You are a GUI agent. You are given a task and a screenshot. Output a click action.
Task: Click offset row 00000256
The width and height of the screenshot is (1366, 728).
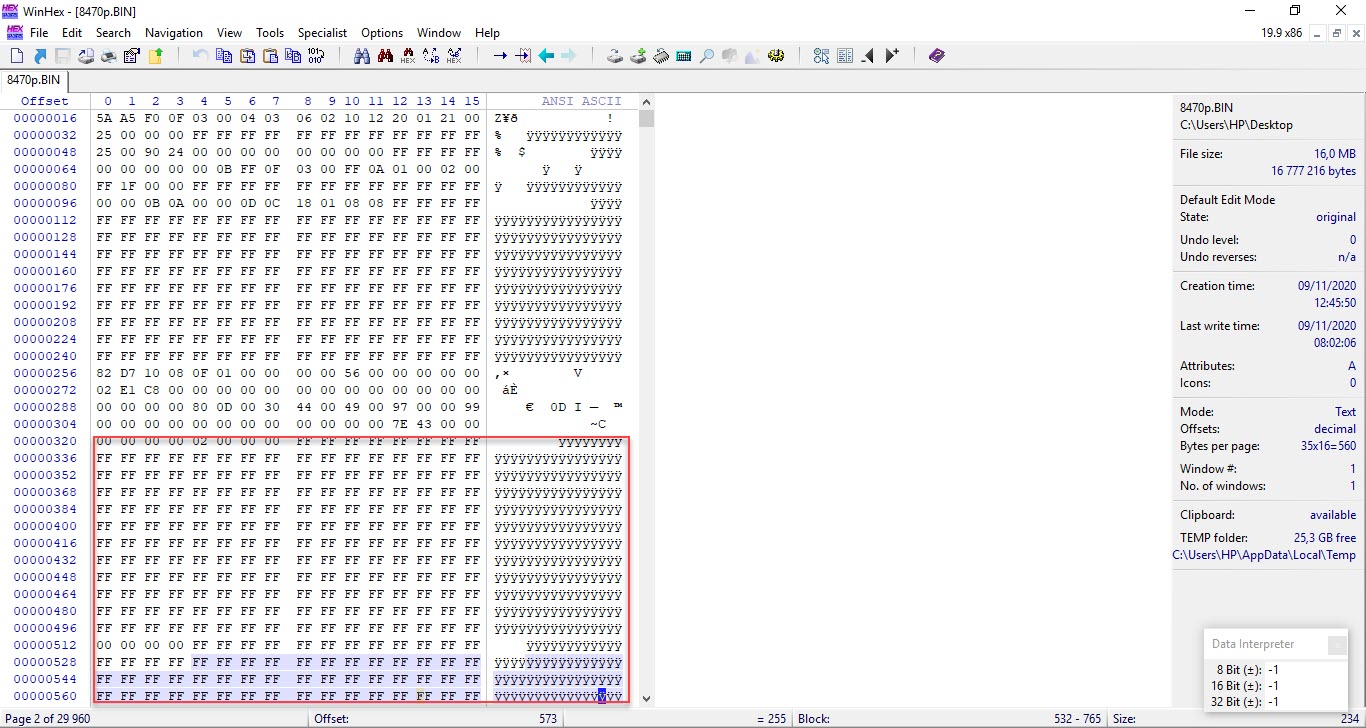45,373
